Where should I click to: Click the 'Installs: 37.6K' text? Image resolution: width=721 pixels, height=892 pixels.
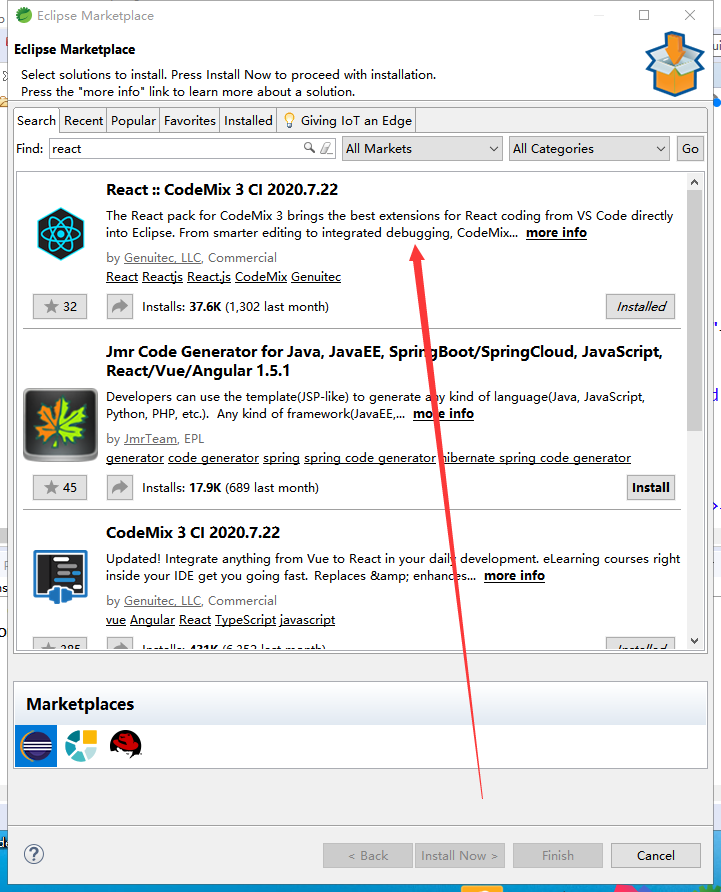[x=182, y=307]
